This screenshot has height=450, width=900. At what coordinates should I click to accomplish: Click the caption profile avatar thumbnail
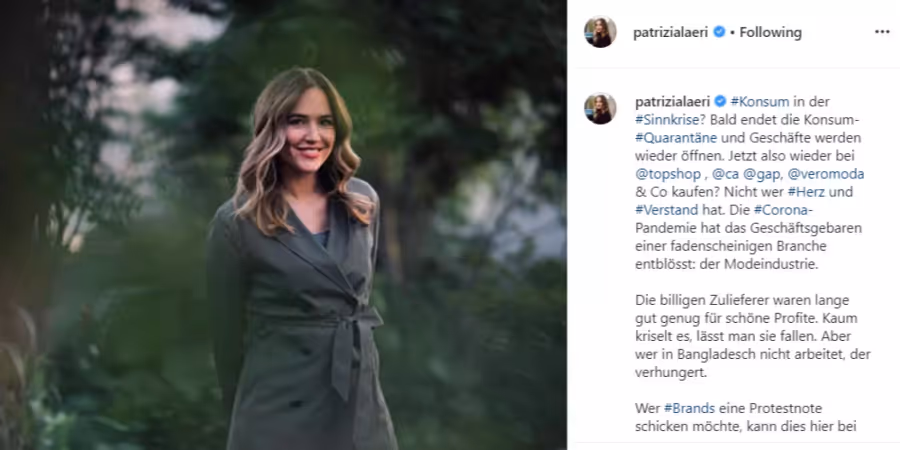pos(600,108)
